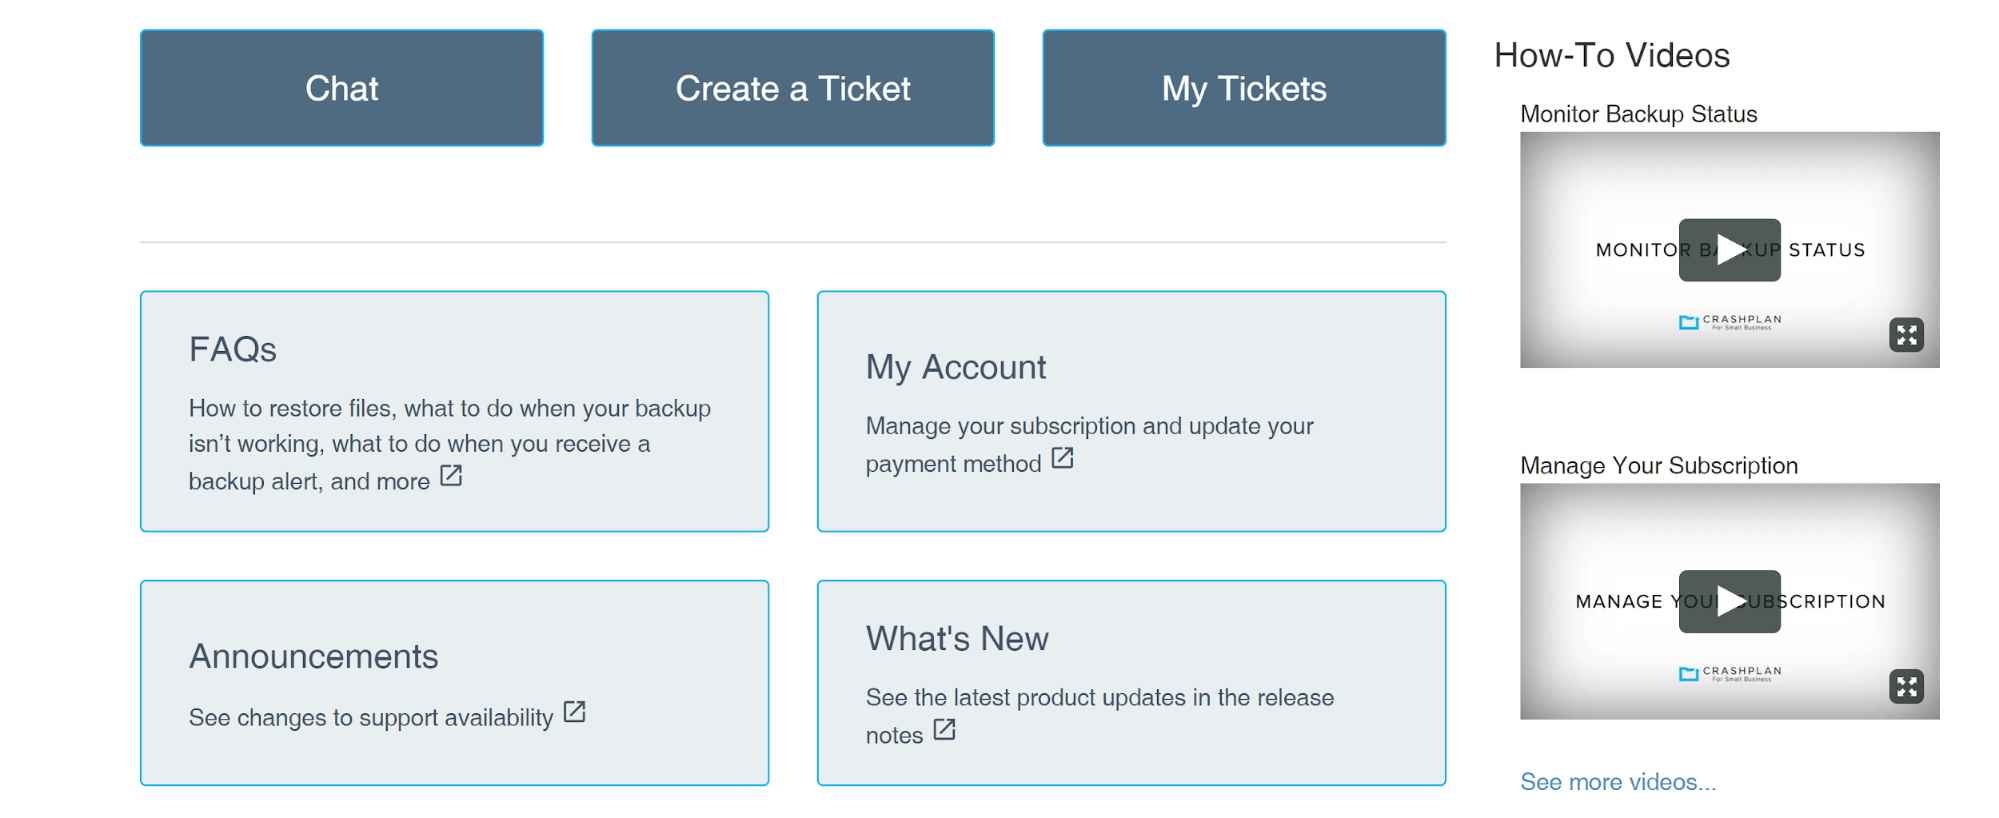The image size is (1999, 818).
Task: Open the FAQs heading
Action: [233, 349]
